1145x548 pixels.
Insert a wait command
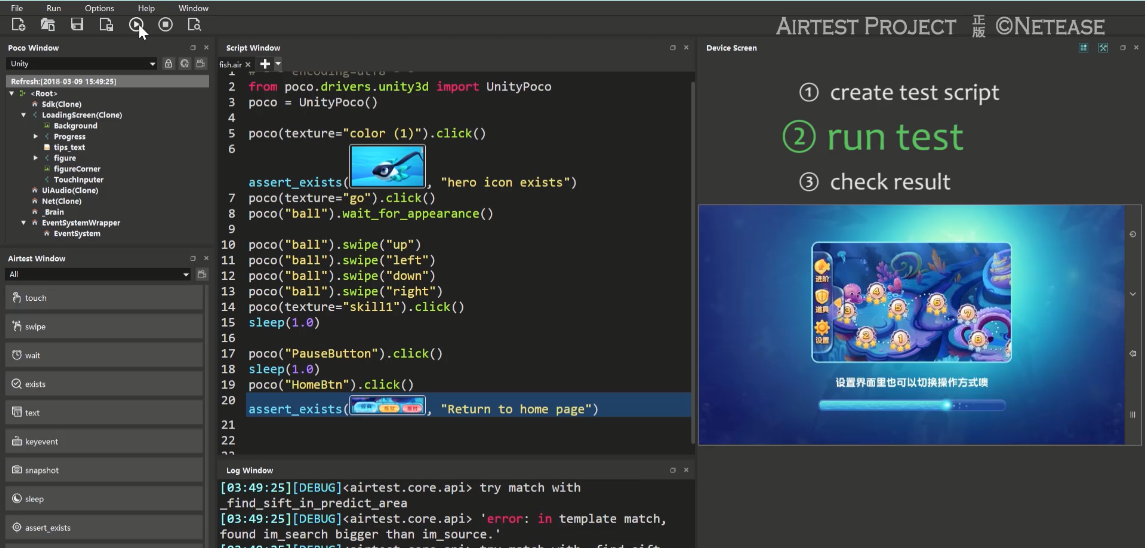tap(104, 355)
